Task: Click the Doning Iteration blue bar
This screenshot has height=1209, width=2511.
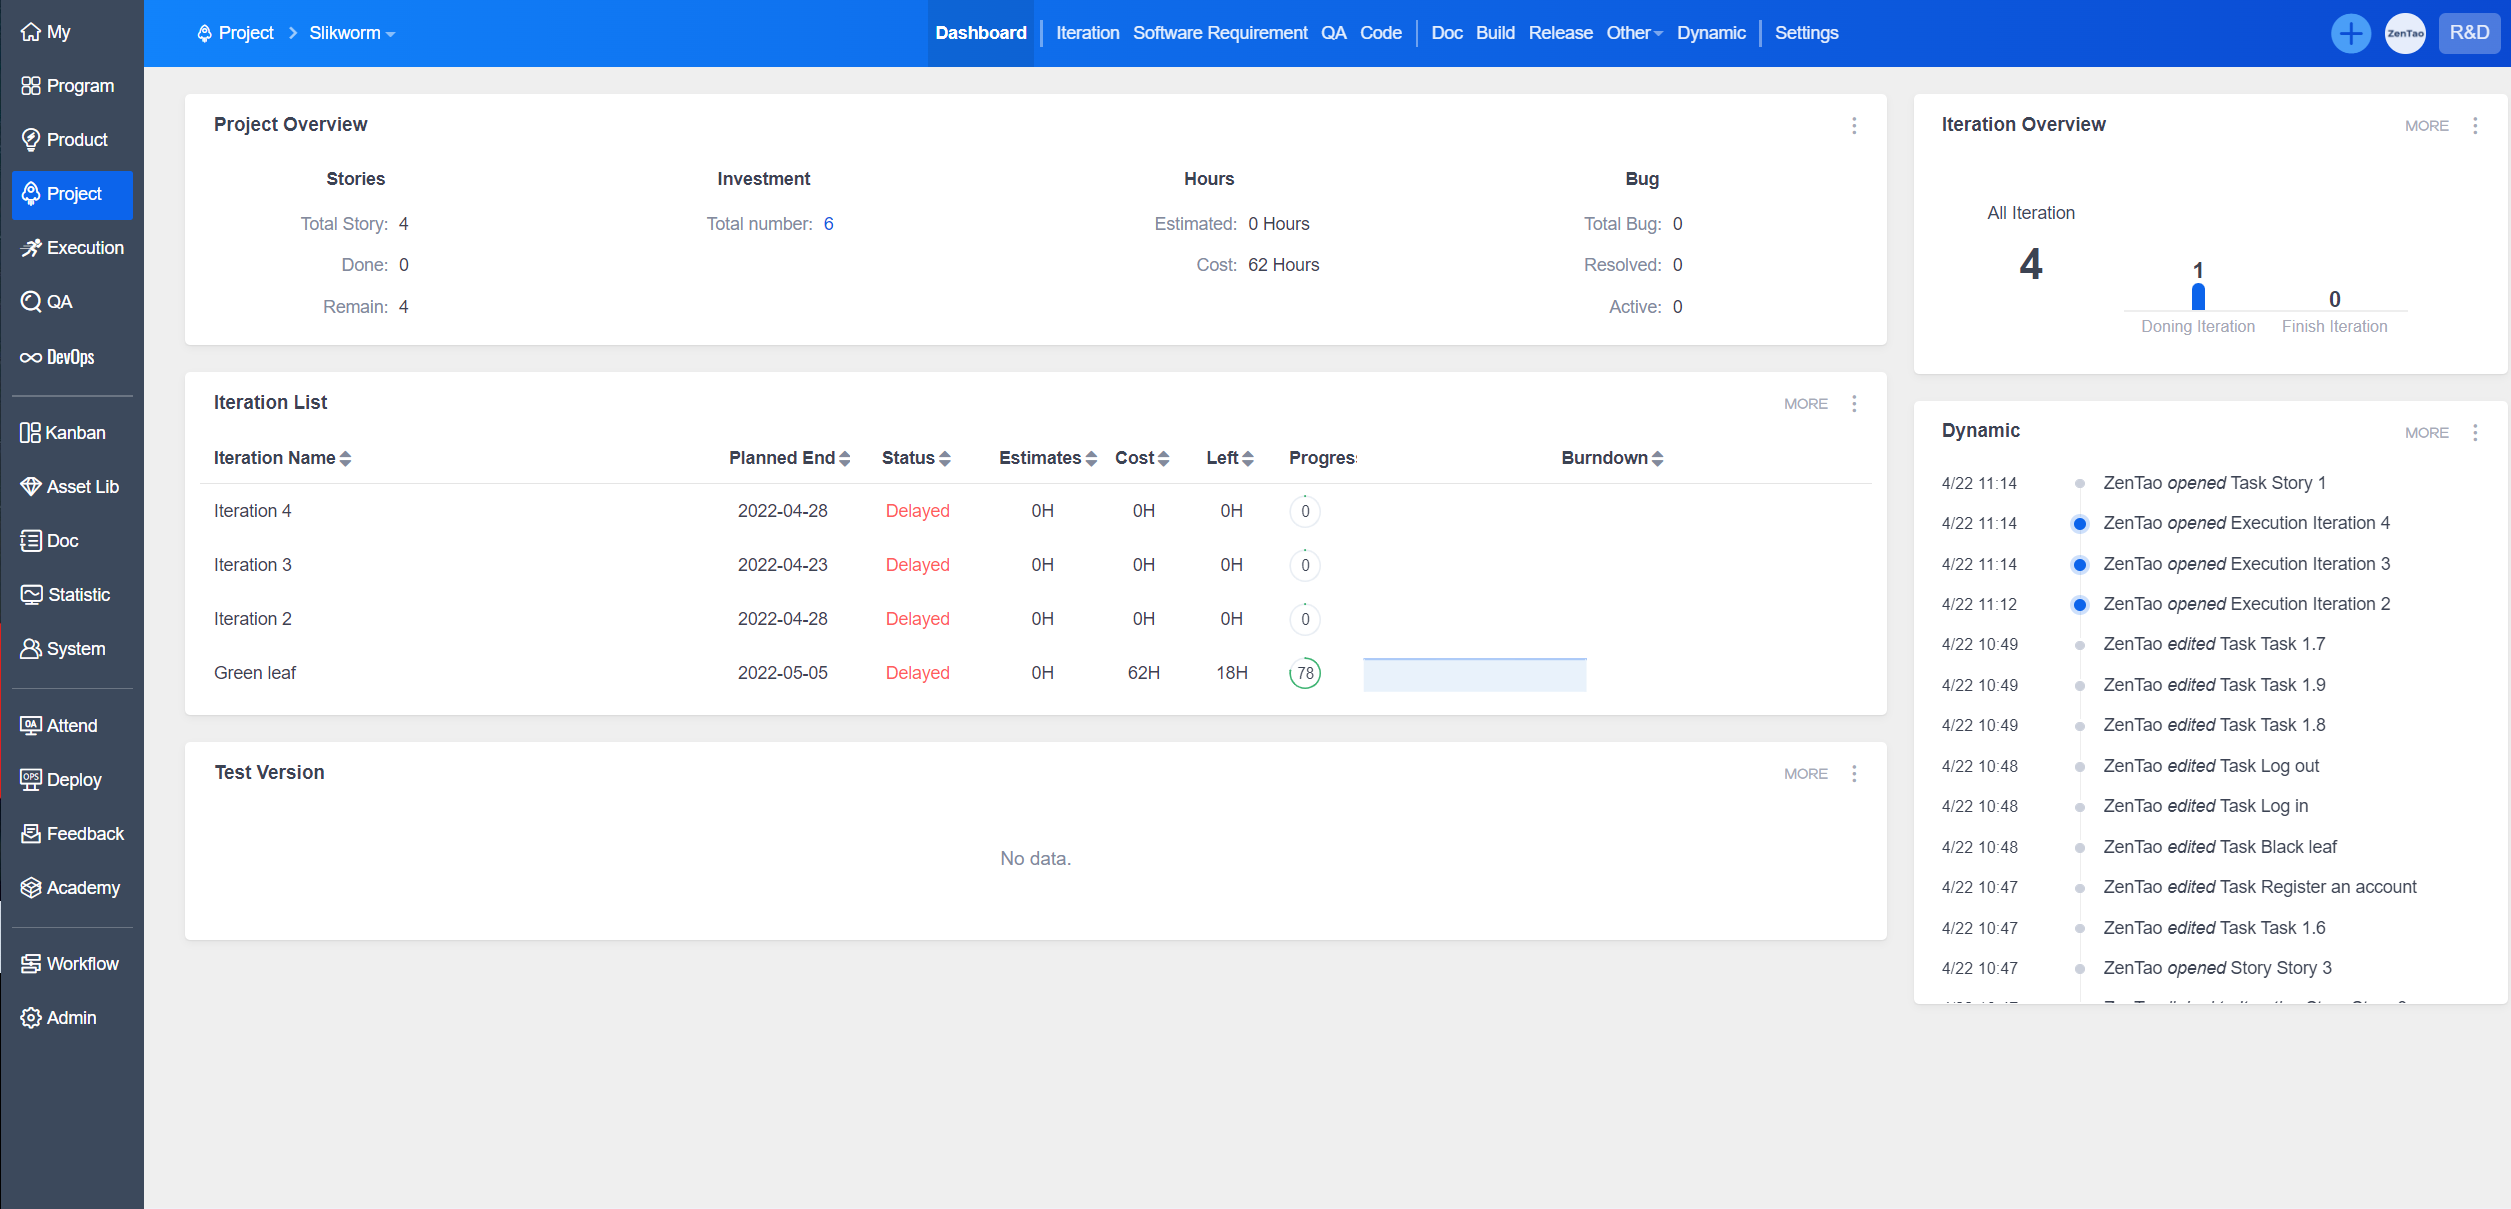Action: (x=2198, y=297)
